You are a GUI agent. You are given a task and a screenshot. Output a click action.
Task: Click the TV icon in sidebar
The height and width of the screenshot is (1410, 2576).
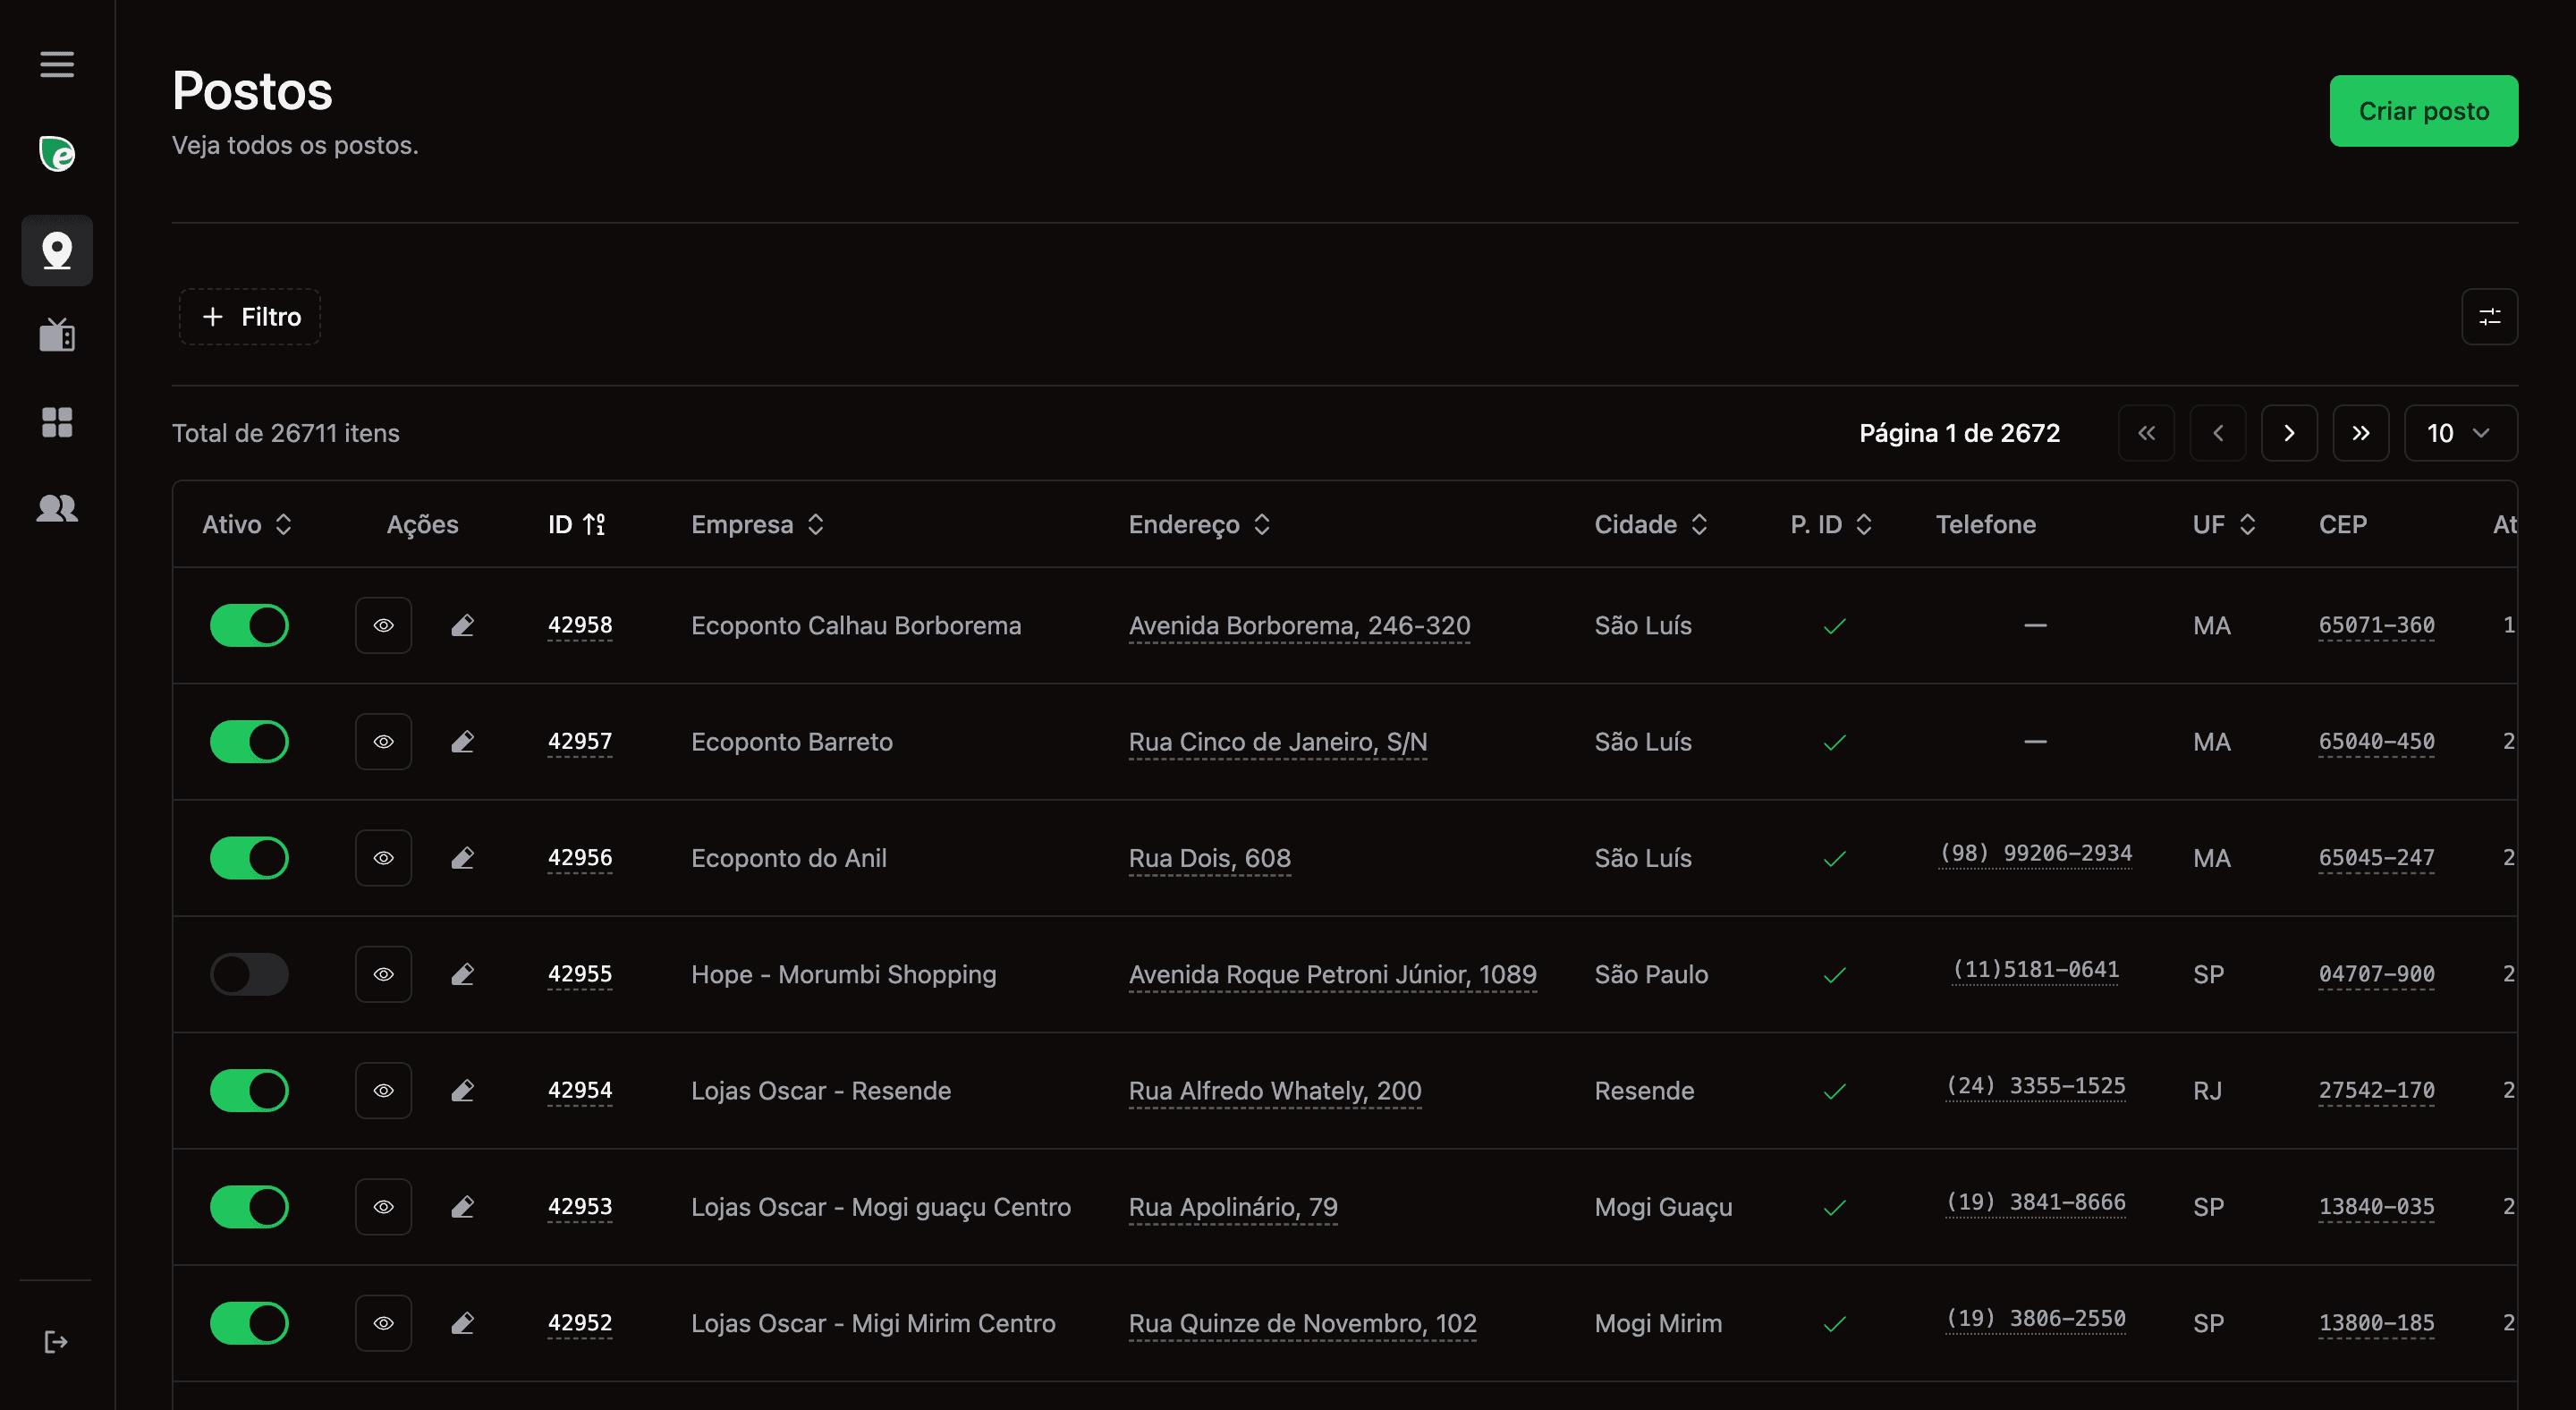pyautogui.click(x=57, y=335)
